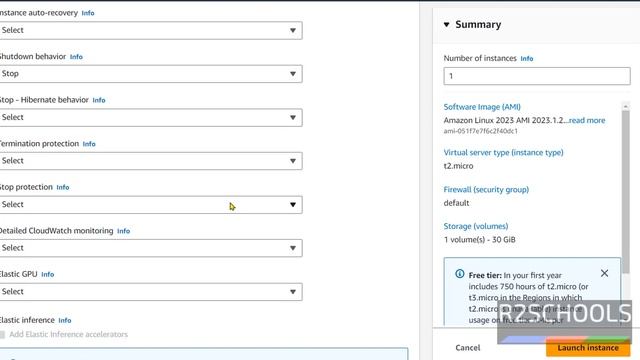Viewport: 640px width, 360px height.
Task: Open the Stop protection dropdown arrow
Action: coord(293,204)
